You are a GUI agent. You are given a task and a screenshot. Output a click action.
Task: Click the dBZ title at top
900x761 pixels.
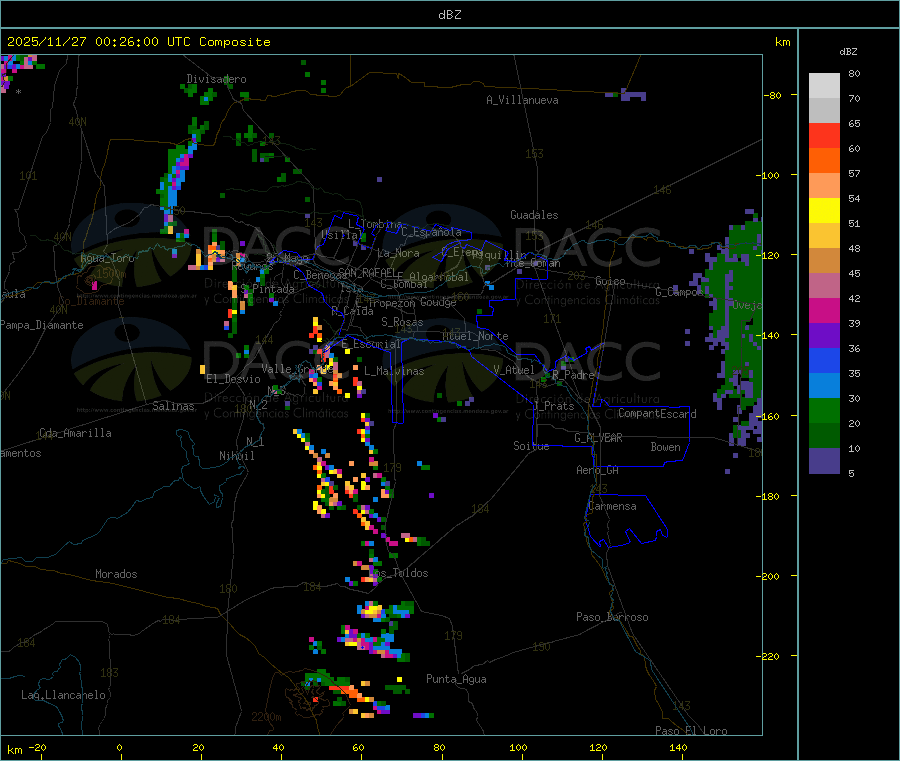(x=449, y=15)
